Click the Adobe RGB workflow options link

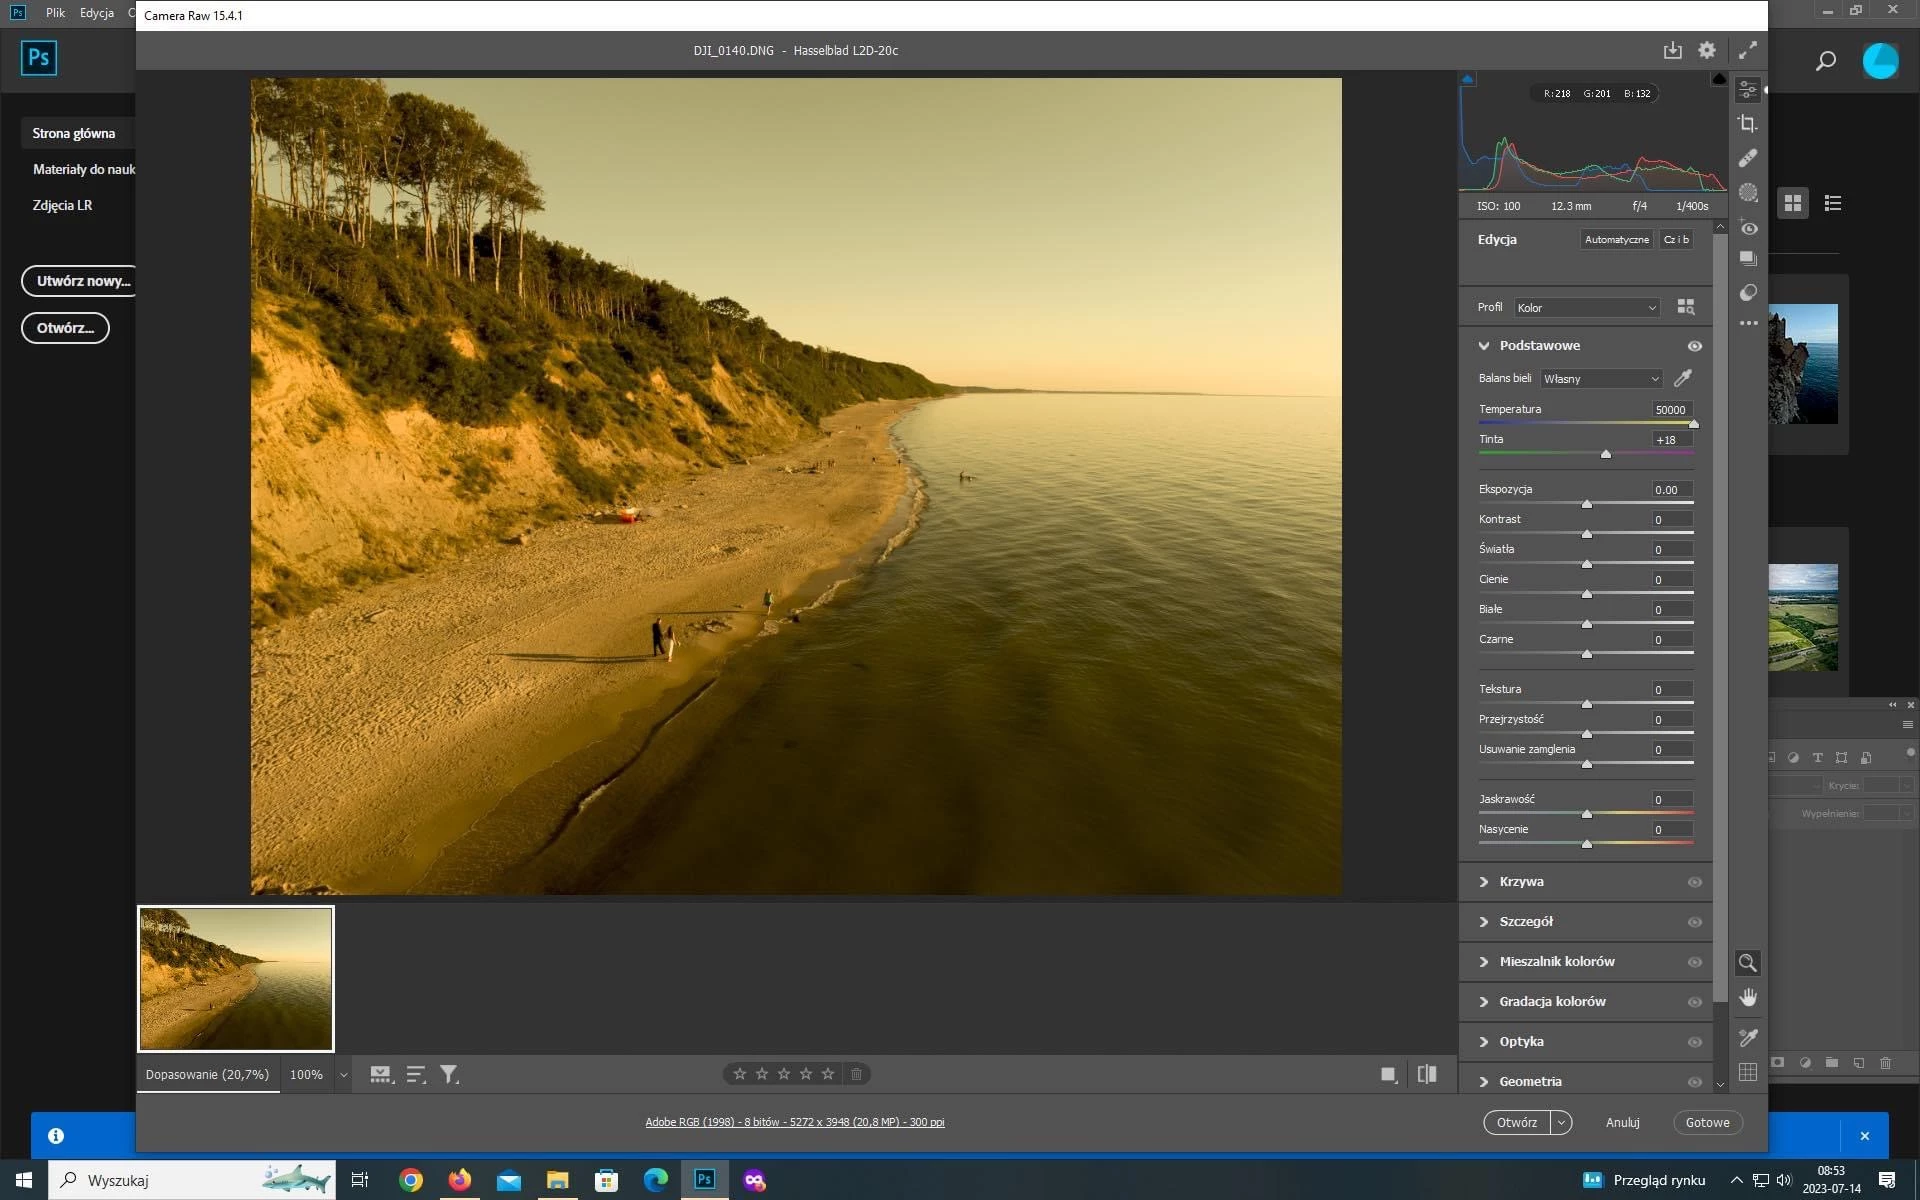pyautogui.click(x=794, y=1122)
